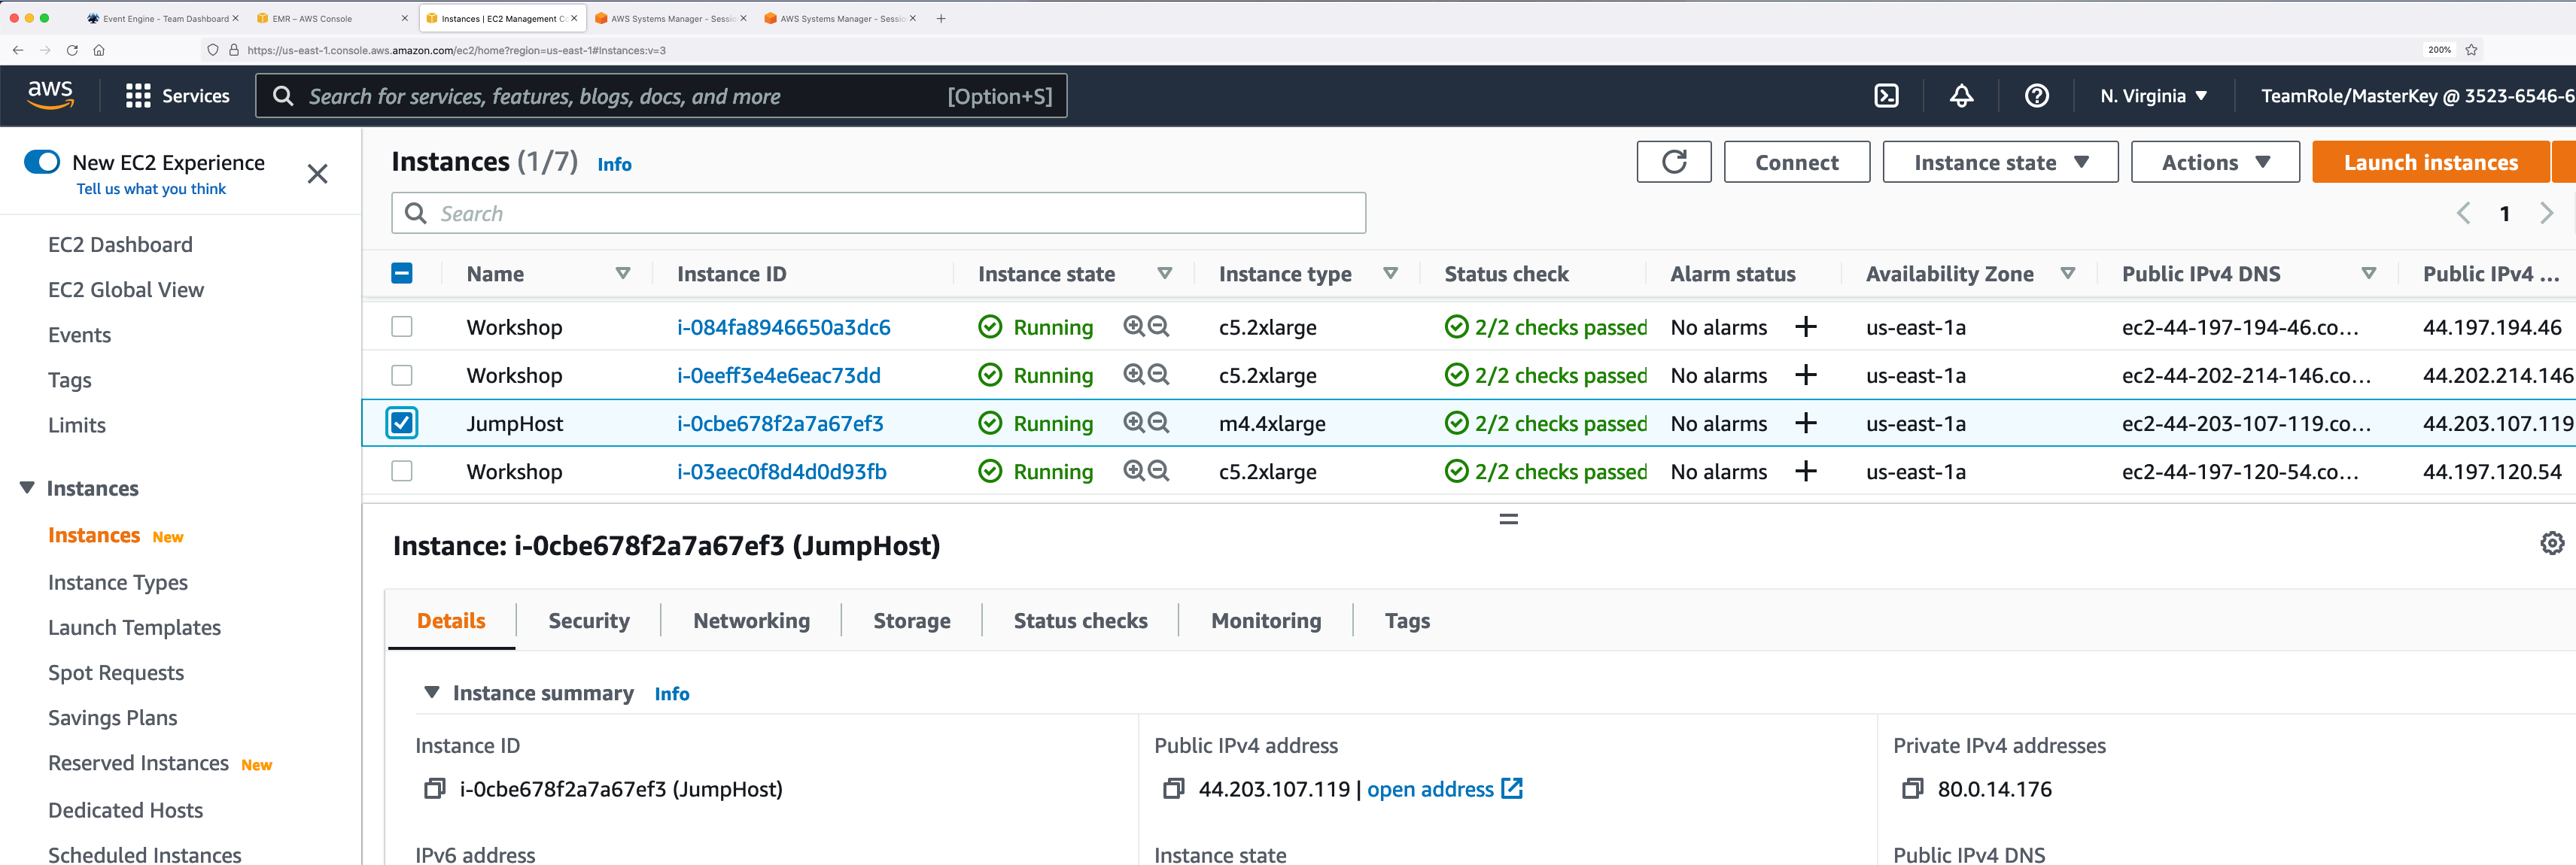The image size is (2576, 865).
Task: Open the browser home page icon
Action: 99,50
